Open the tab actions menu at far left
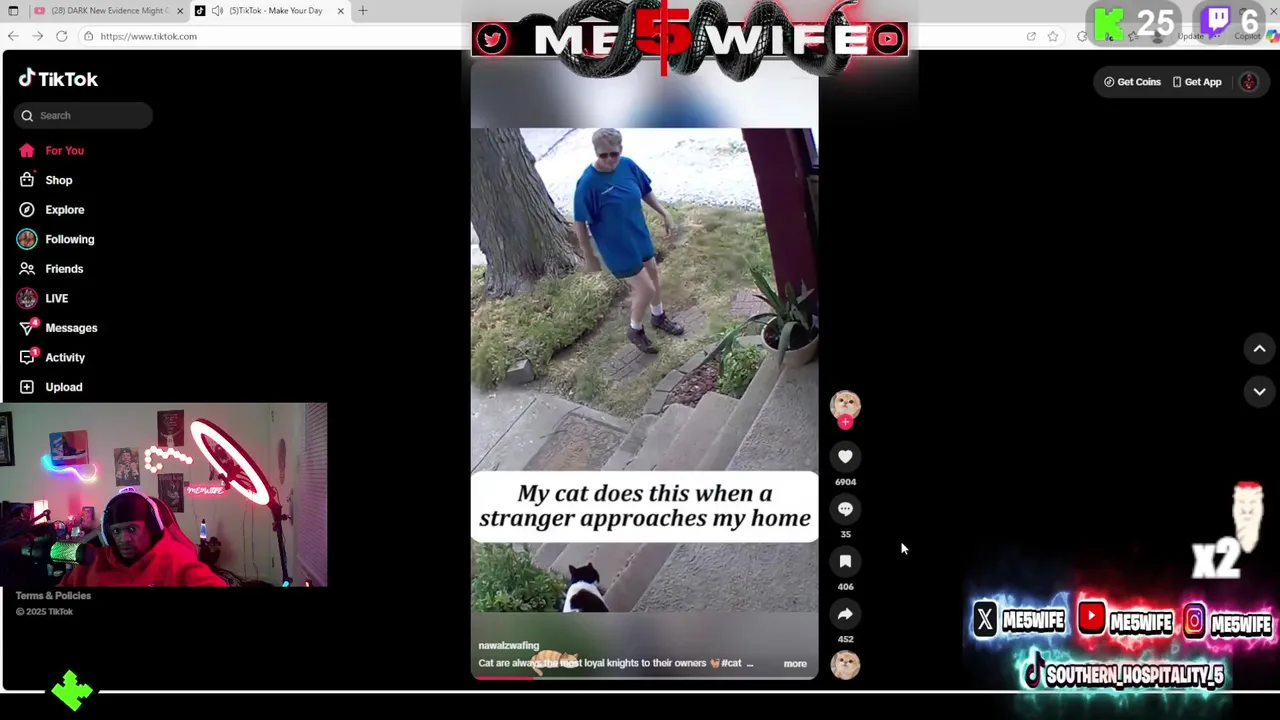The image size is (1280, 720). 13,11
